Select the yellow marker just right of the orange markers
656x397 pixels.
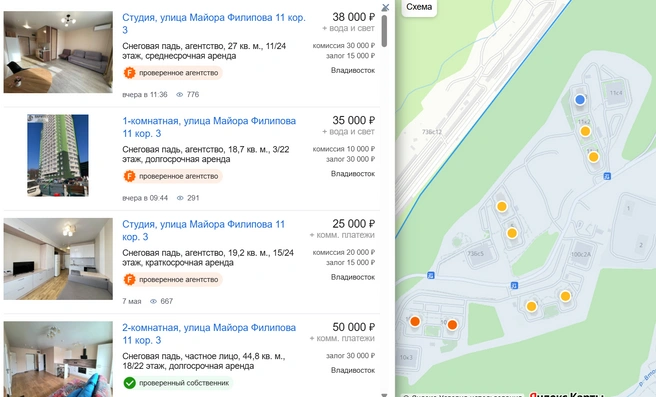point(531,306)
